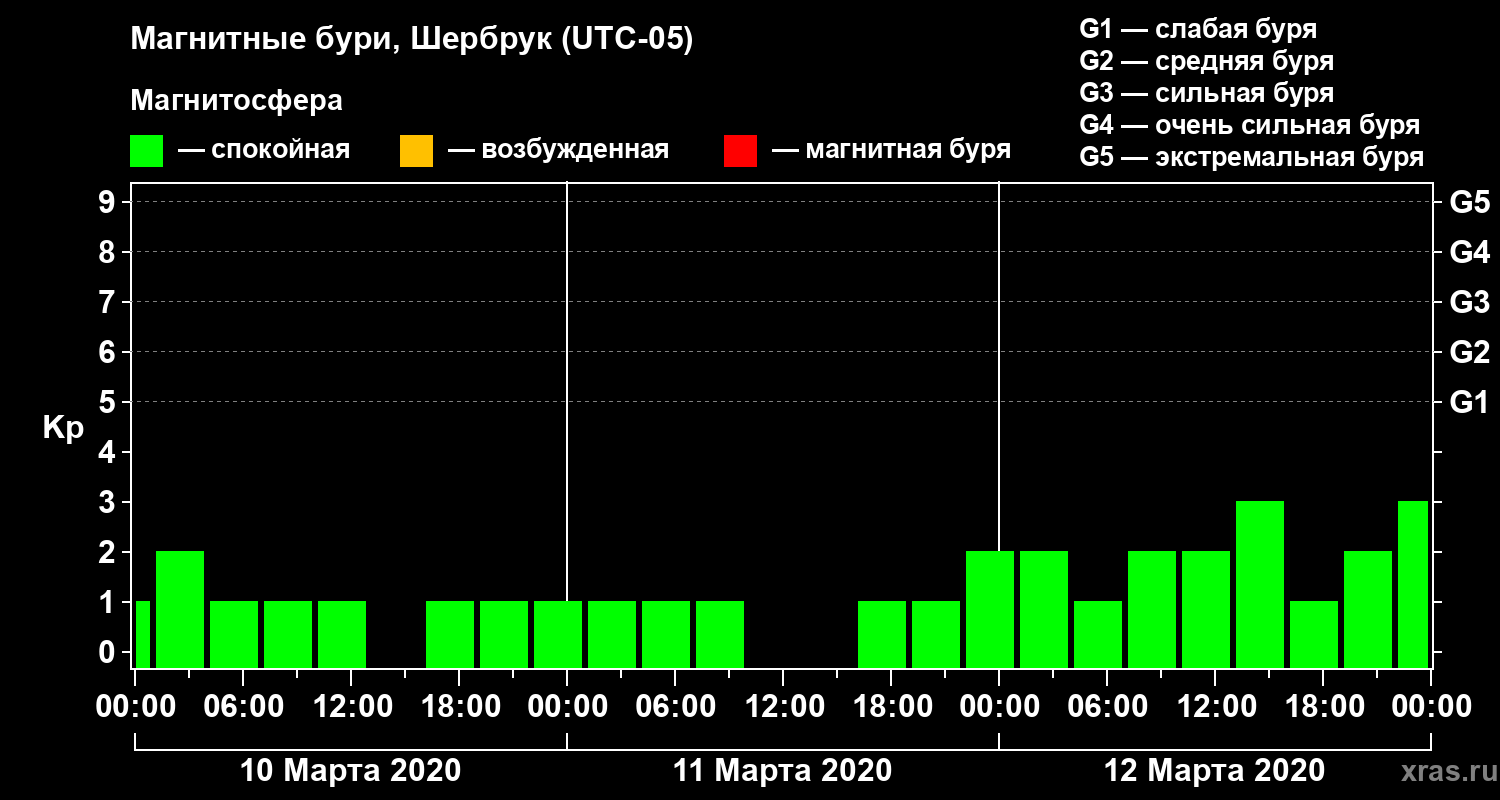Click the '10 Марта 2020' date label
The image size is (1500, 800).
tap(351, 771)
